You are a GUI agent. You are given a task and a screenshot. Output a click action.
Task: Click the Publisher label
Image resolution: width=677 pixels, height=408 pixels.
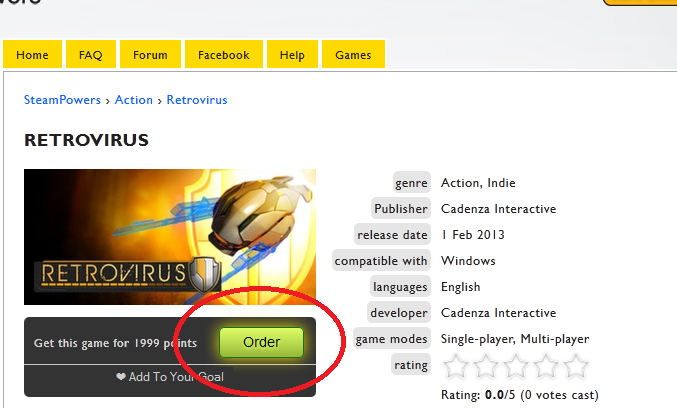(401, 209)
